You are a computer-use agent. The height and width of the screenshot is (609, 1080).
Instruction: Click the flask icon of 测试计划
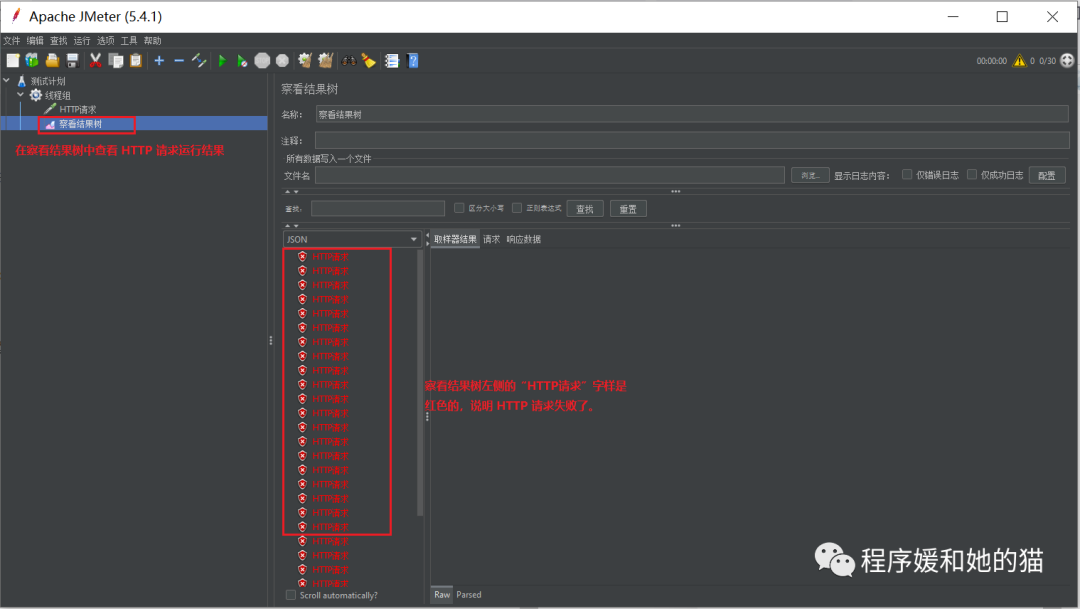21,81
